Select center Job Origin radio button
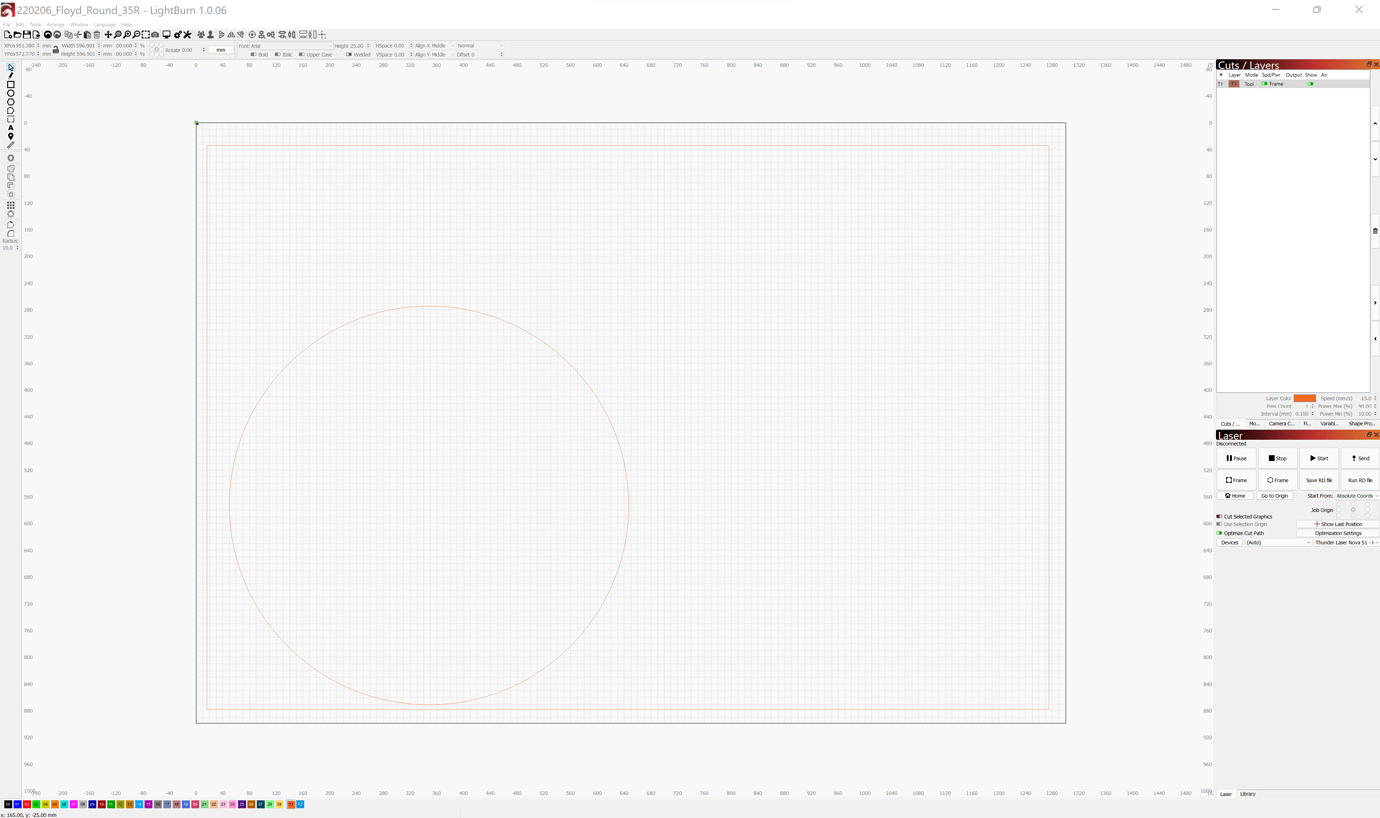This screenshot has height=818, width=1380. pos(1353,510)
